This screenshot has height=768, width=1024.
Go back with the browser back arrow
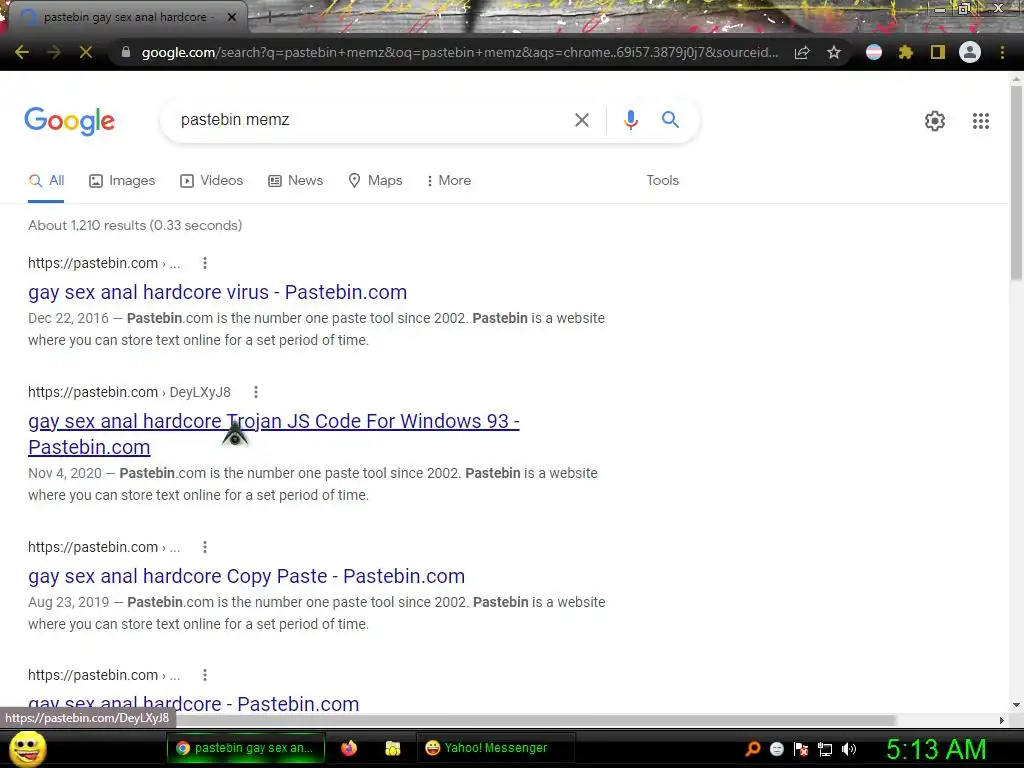(x=22, y=52)
